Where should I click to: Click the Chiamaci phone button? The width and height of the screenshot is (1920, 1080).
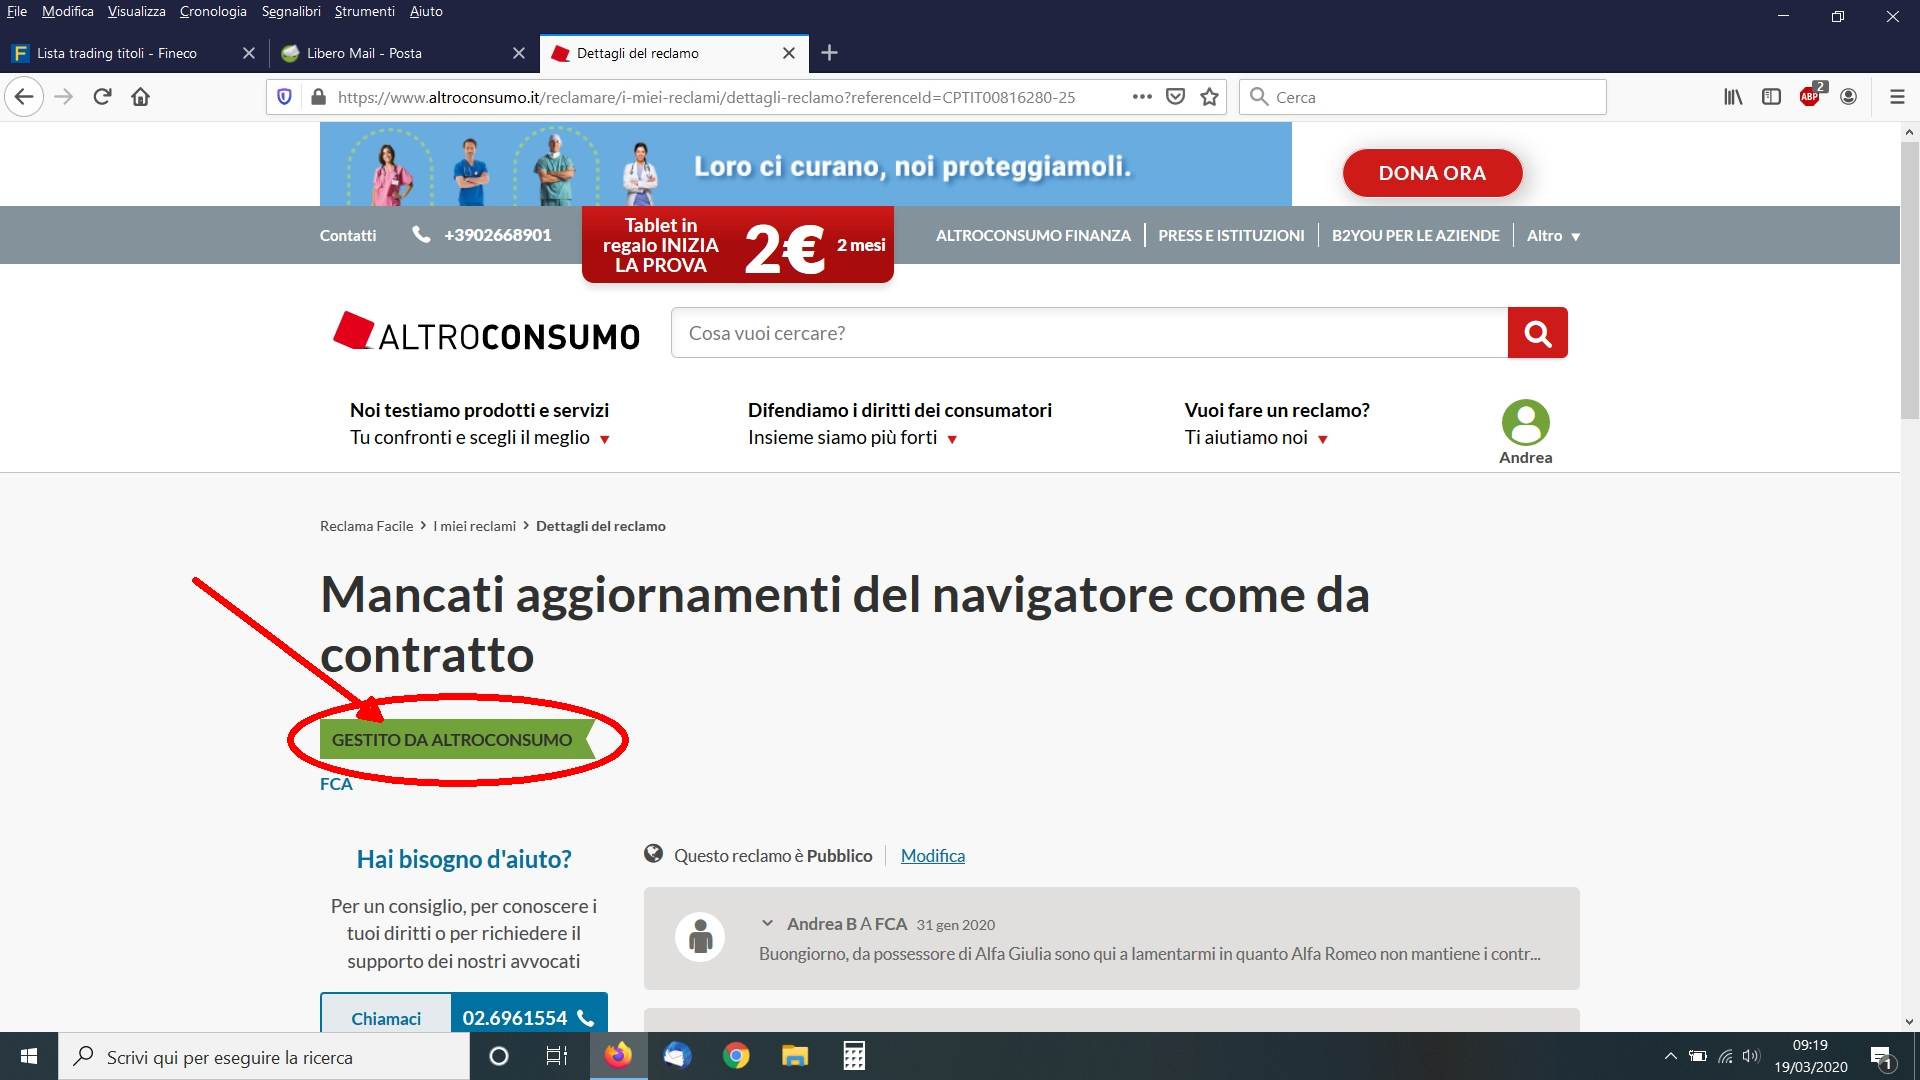(464, 1013)
